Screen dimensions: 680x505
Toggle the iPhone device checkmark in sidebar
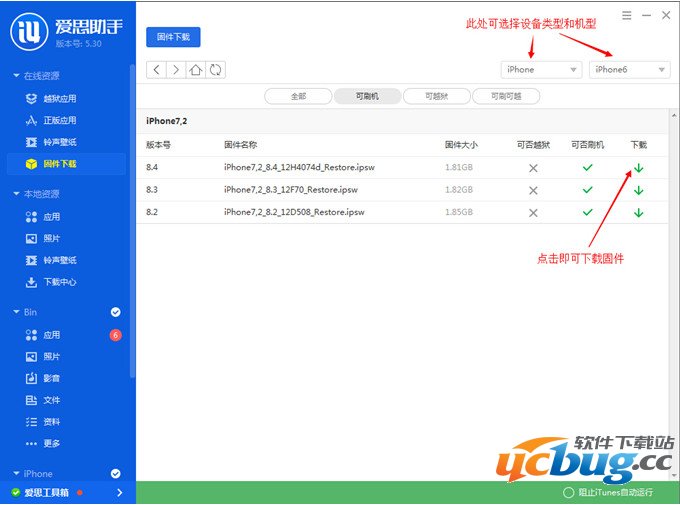pyautogui.click(x=115, y=474)
